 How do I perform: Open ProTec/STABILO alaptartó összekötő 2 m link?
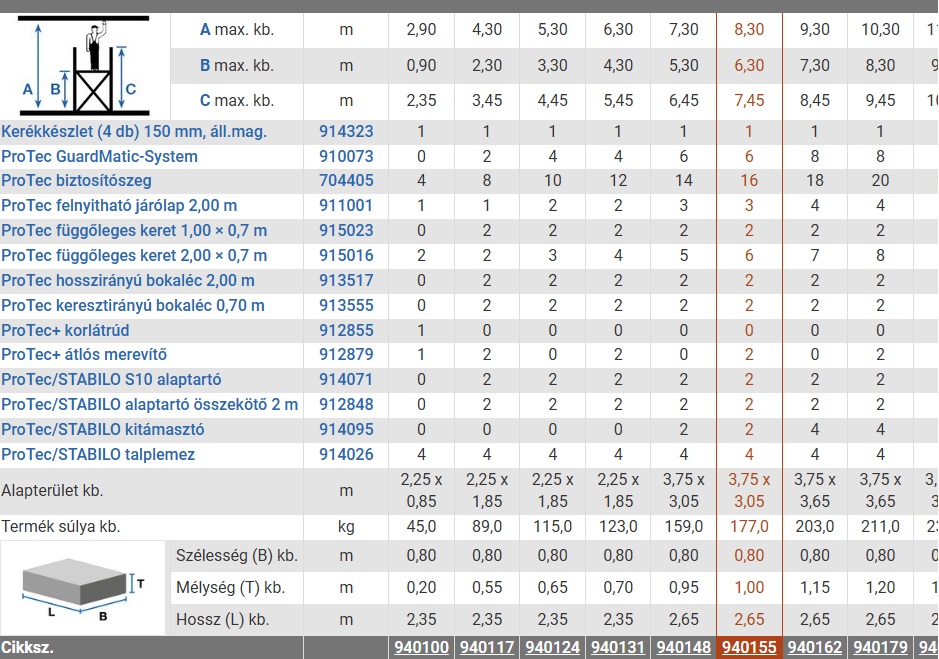150,404
